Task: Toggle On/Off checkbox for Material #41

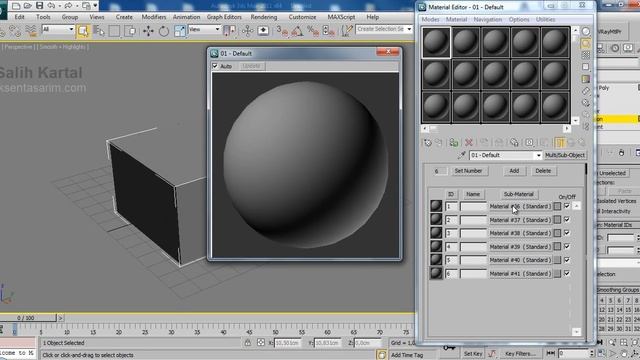Action: point(567,273)
